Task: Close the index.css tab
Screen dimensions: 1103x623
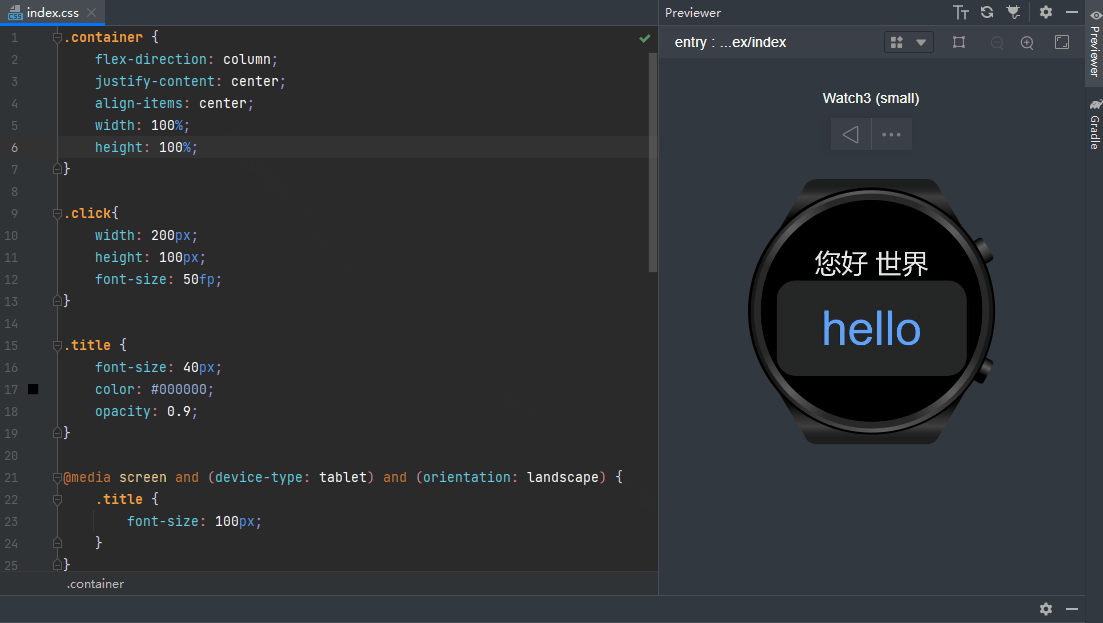Action: tap(91, 13)
